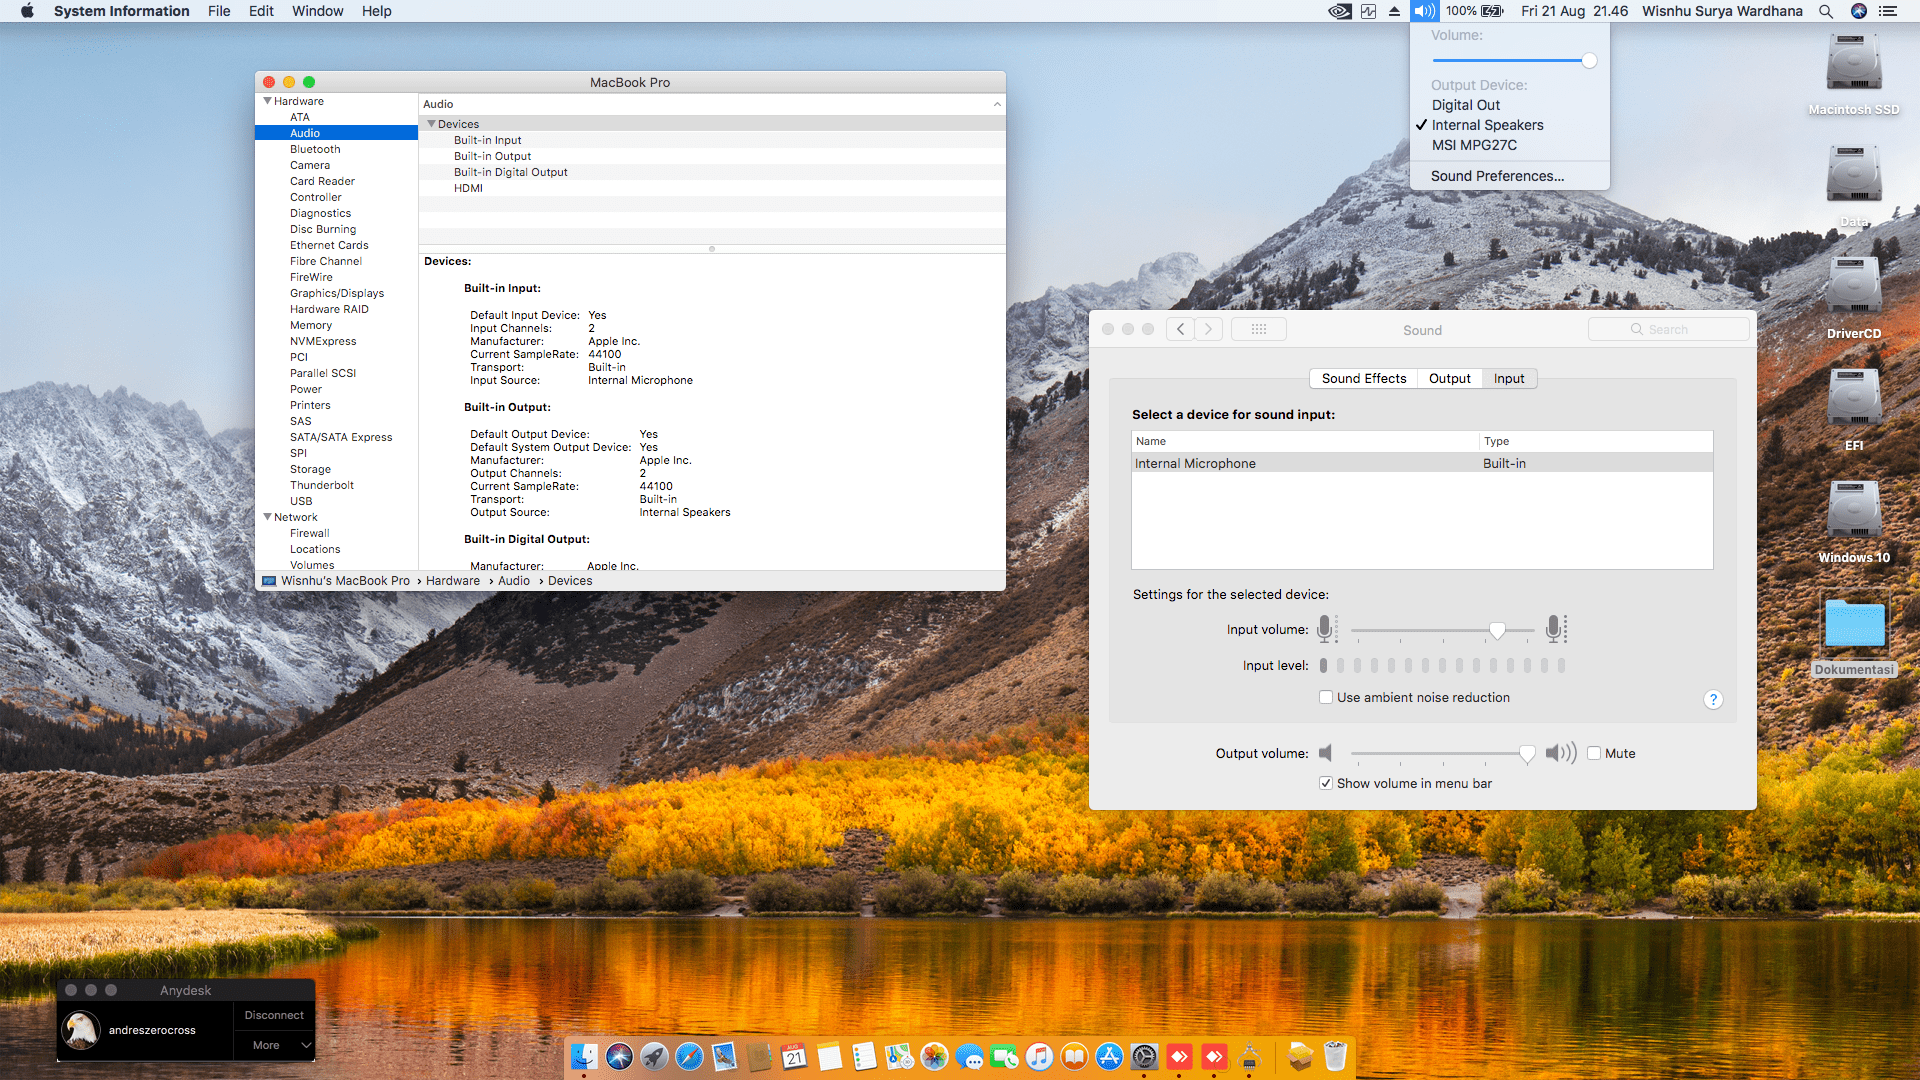The height and width of the screenshot is (1080, 1920).
Task: Switch to the Output tab
Action: [1449, 378]
